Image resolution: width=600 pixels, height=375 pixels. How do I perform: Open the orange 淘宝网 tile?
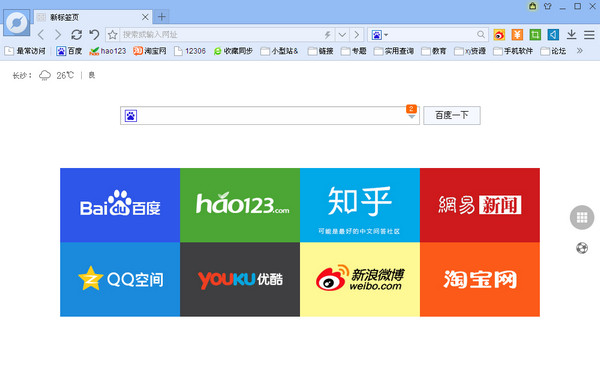click(x=480, y=279)
